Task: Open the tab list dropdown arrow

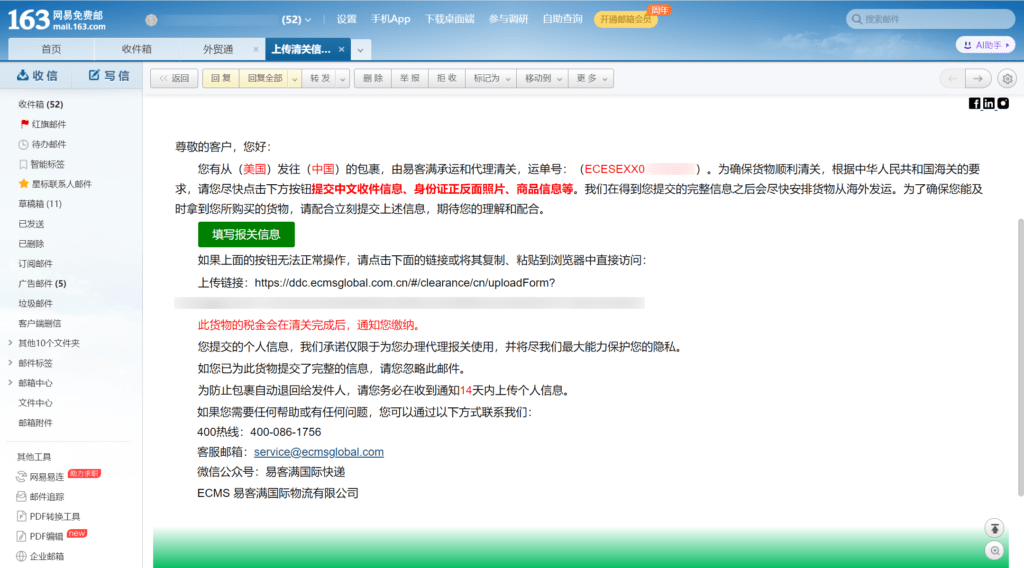Action: tap(360, 50)
